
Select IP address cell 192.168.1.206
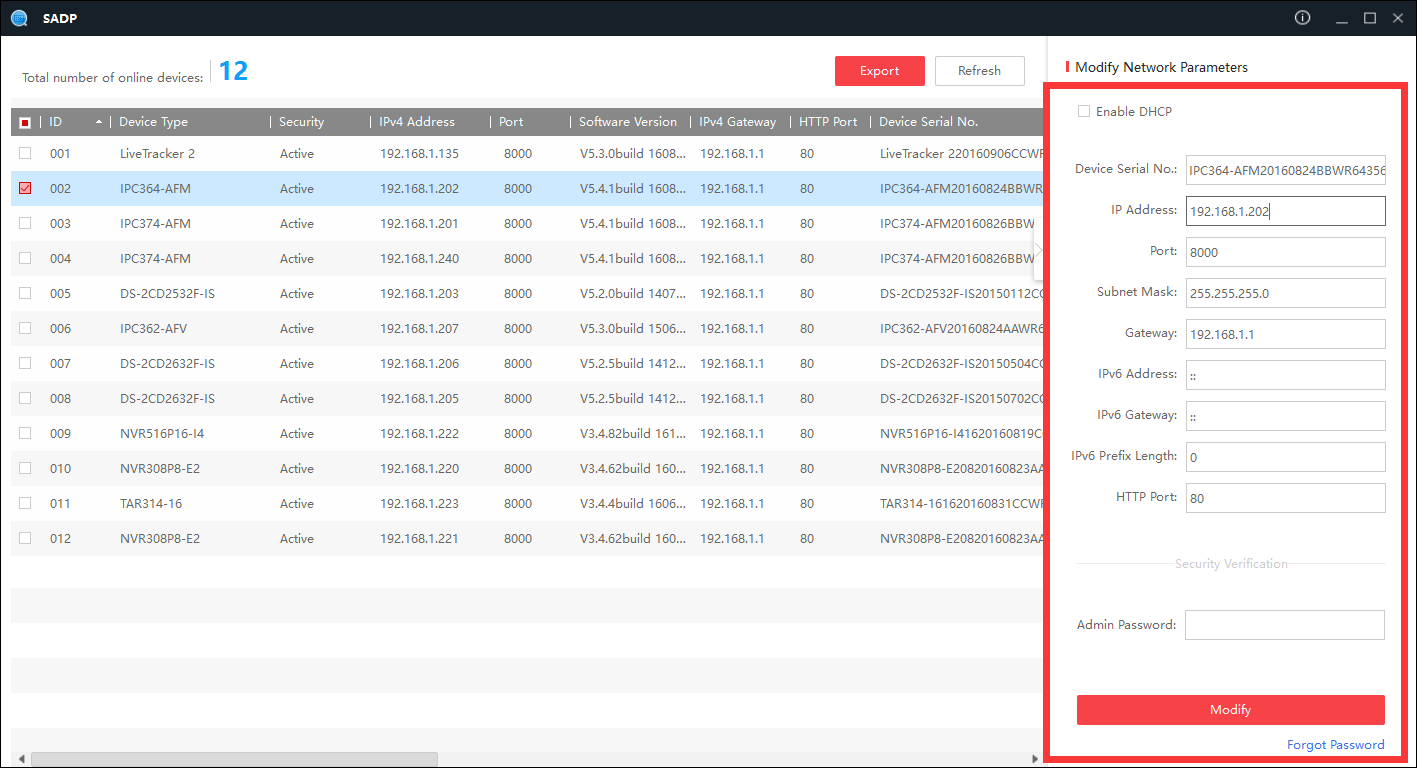click(x=419, y=364)
